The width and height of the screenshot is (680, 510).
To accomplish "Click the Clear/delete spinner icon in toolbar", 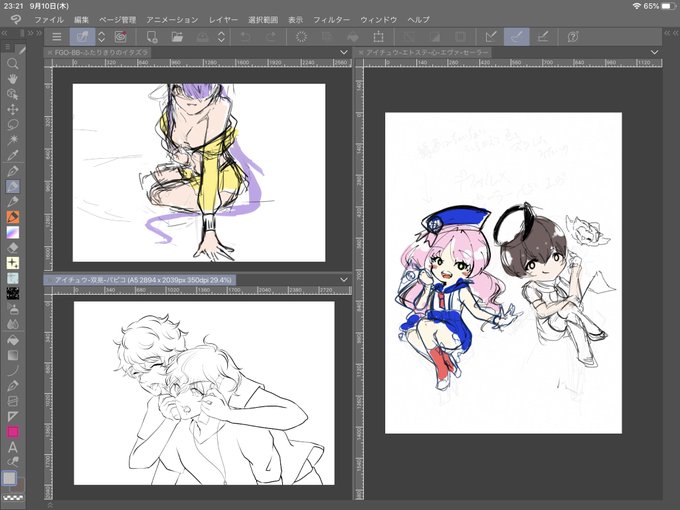I will click(301, 37).
